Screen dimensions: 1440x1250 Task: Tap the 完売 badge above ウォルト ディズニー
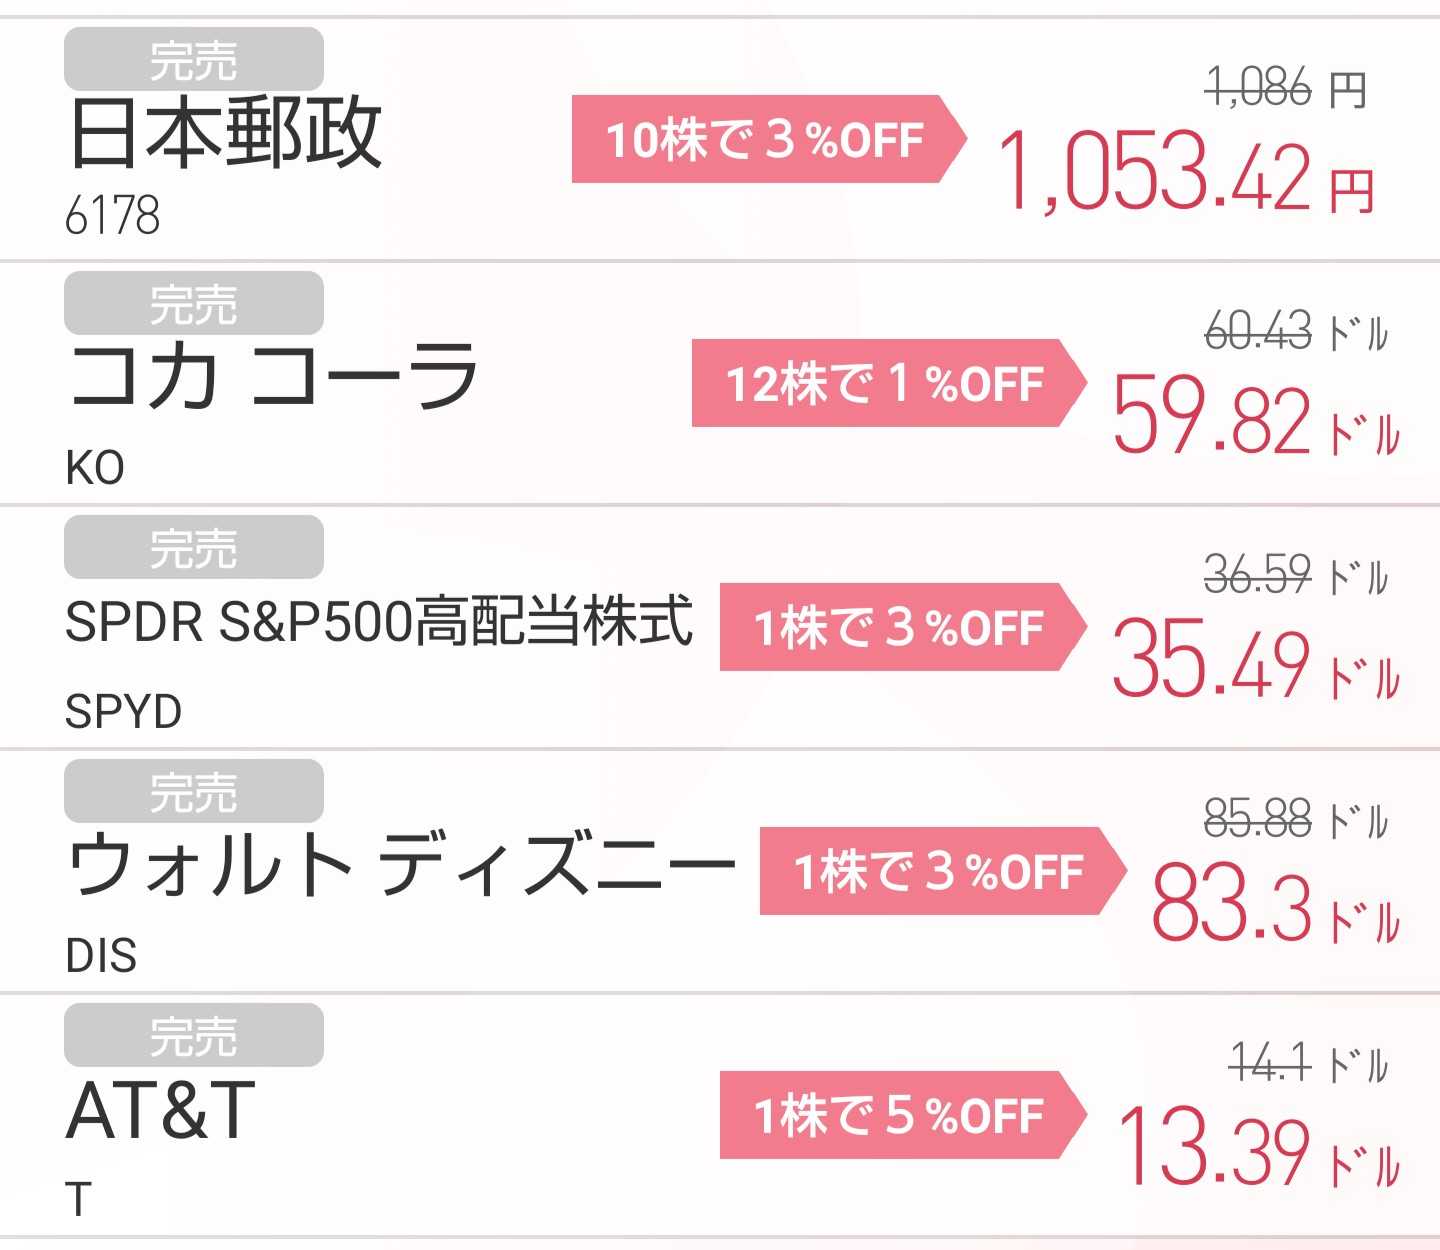coord(193,791)
